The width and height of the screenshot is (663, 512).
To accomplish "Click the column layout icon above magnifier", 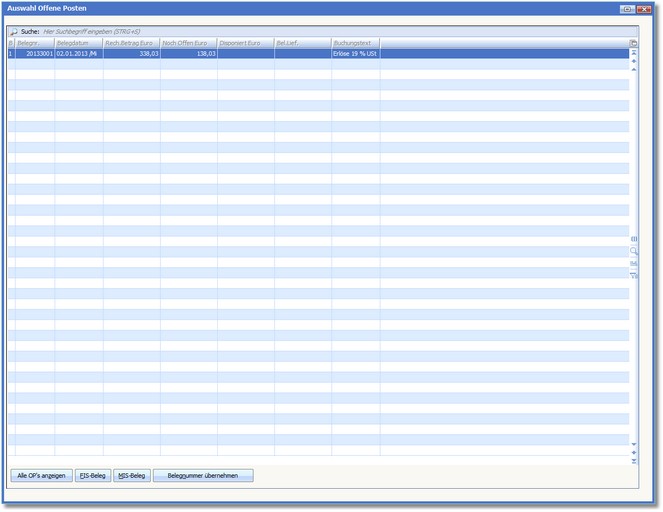I will [633, 239].
